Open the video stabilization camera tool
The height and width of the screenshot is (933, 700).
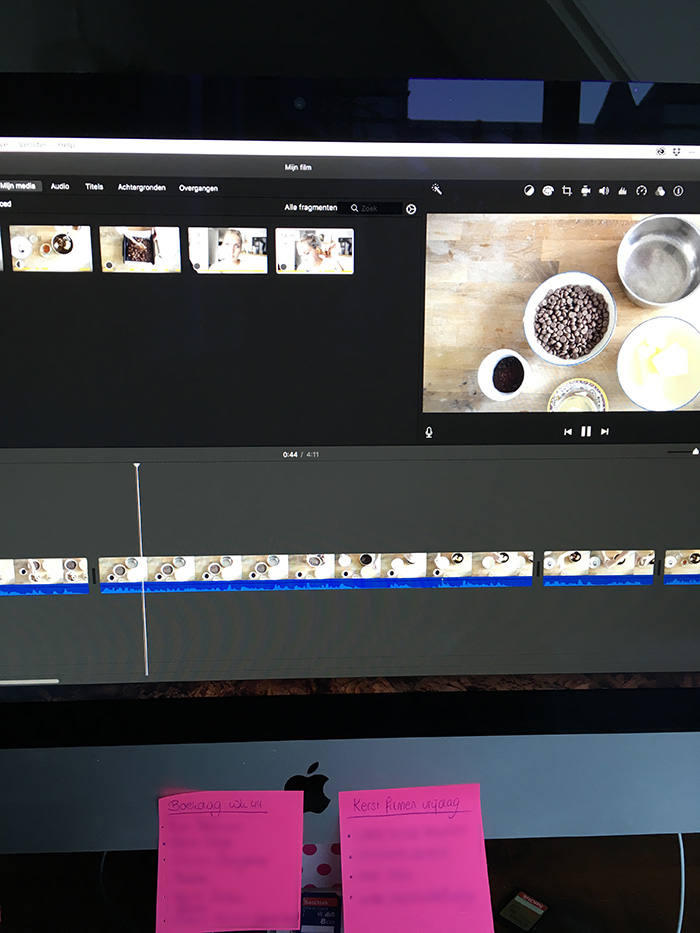click(586, 190)
